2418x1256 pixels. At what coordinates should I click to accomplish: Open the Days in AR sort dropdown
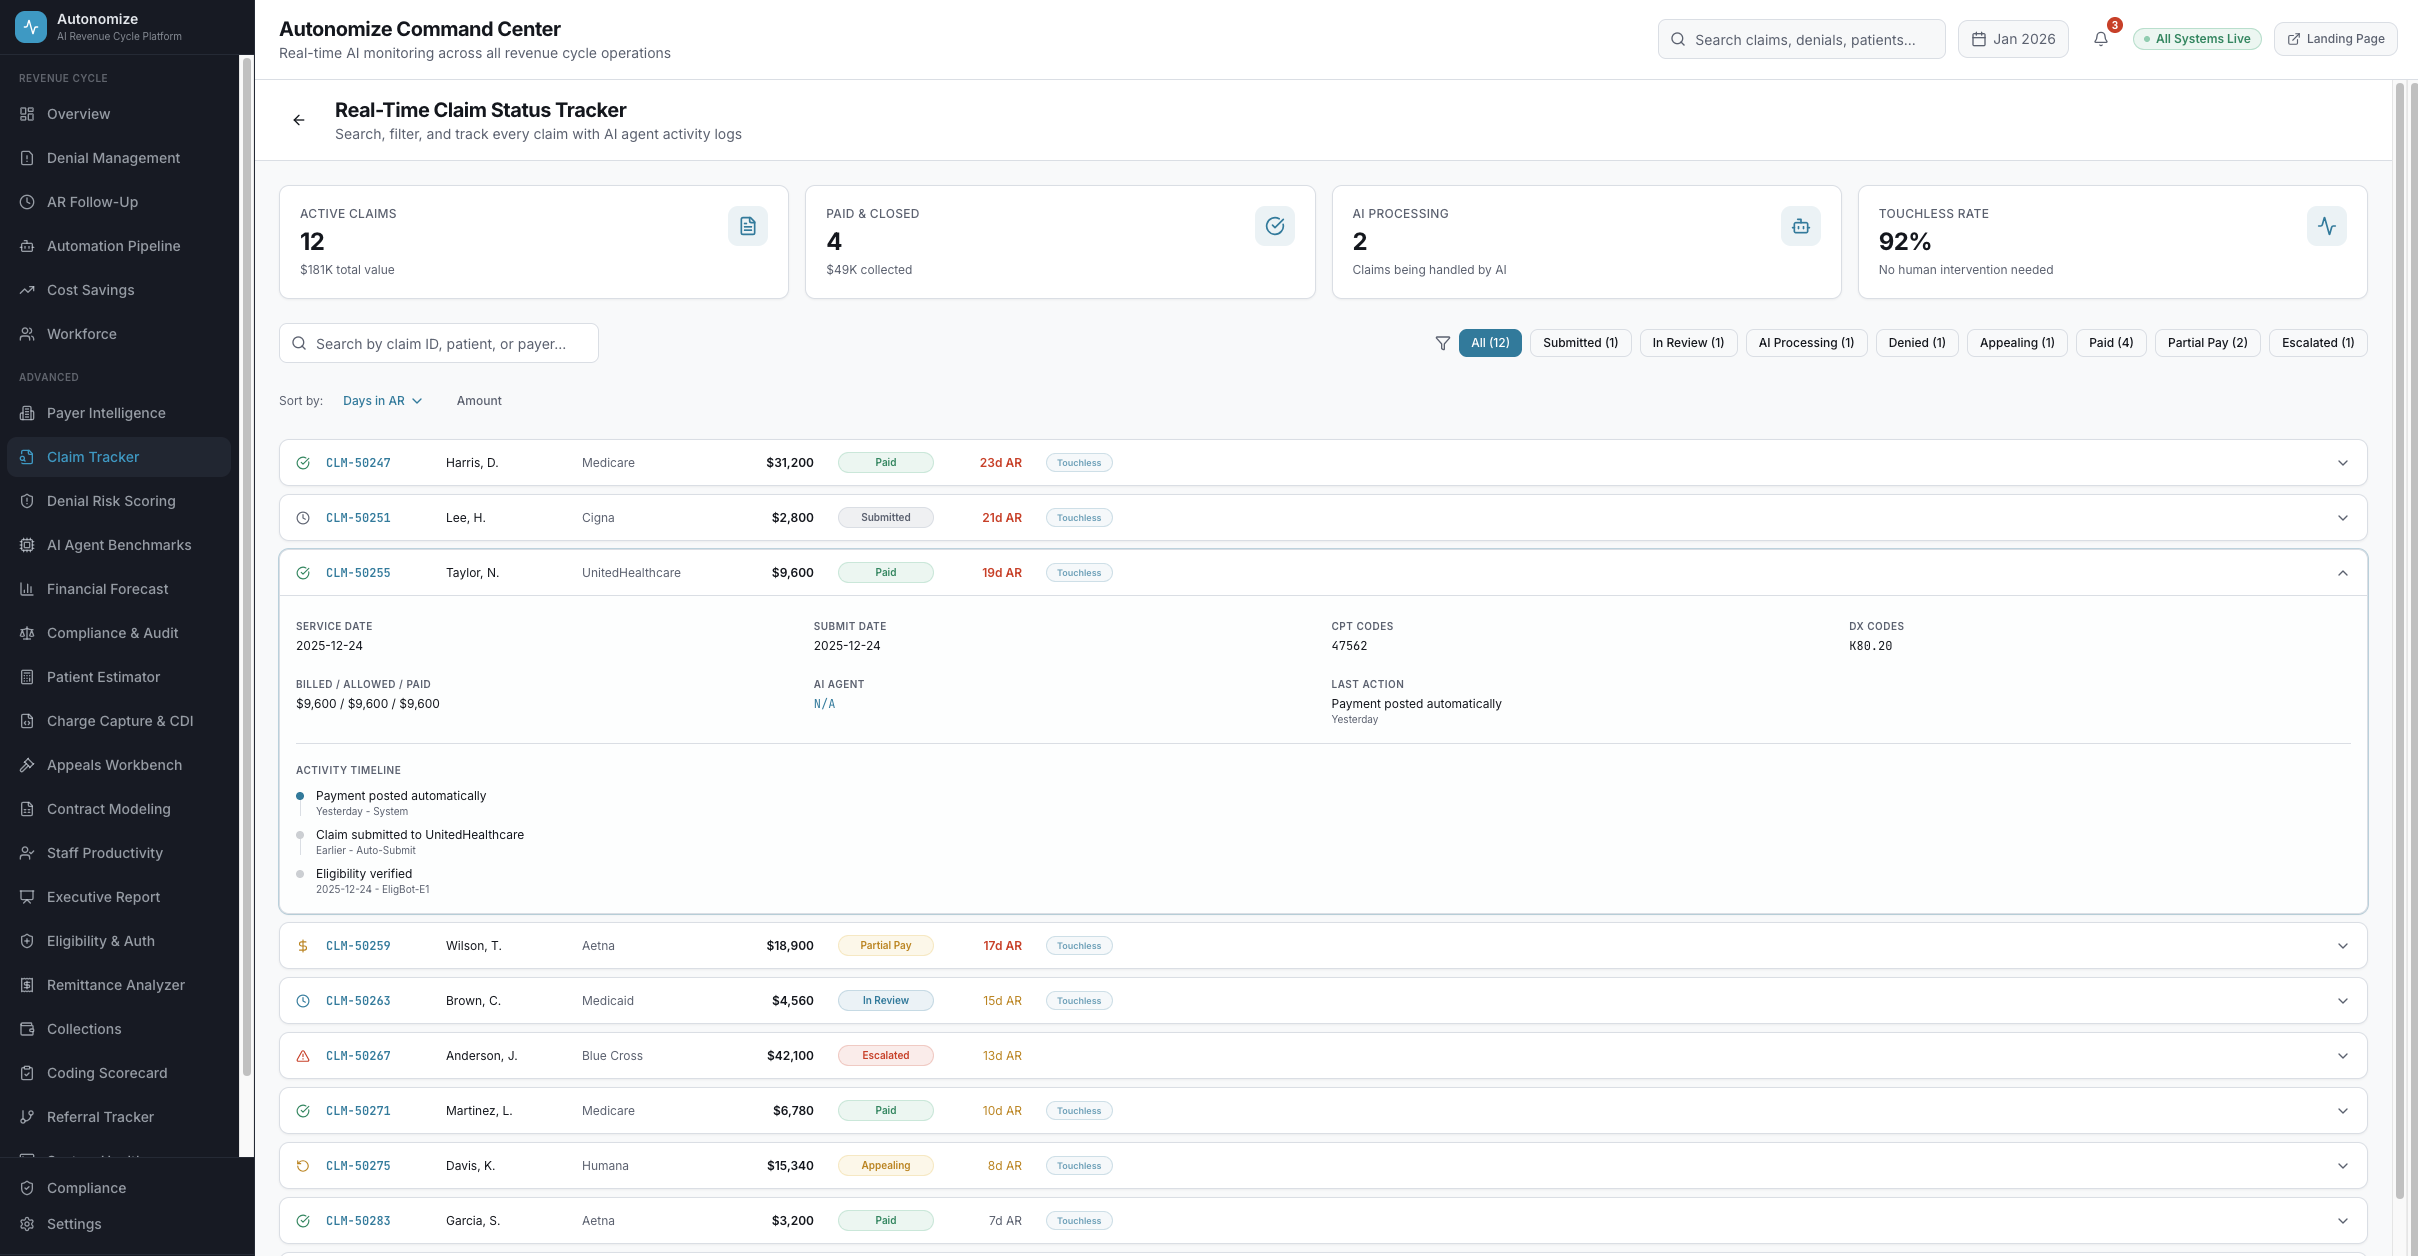pos(382,400)
